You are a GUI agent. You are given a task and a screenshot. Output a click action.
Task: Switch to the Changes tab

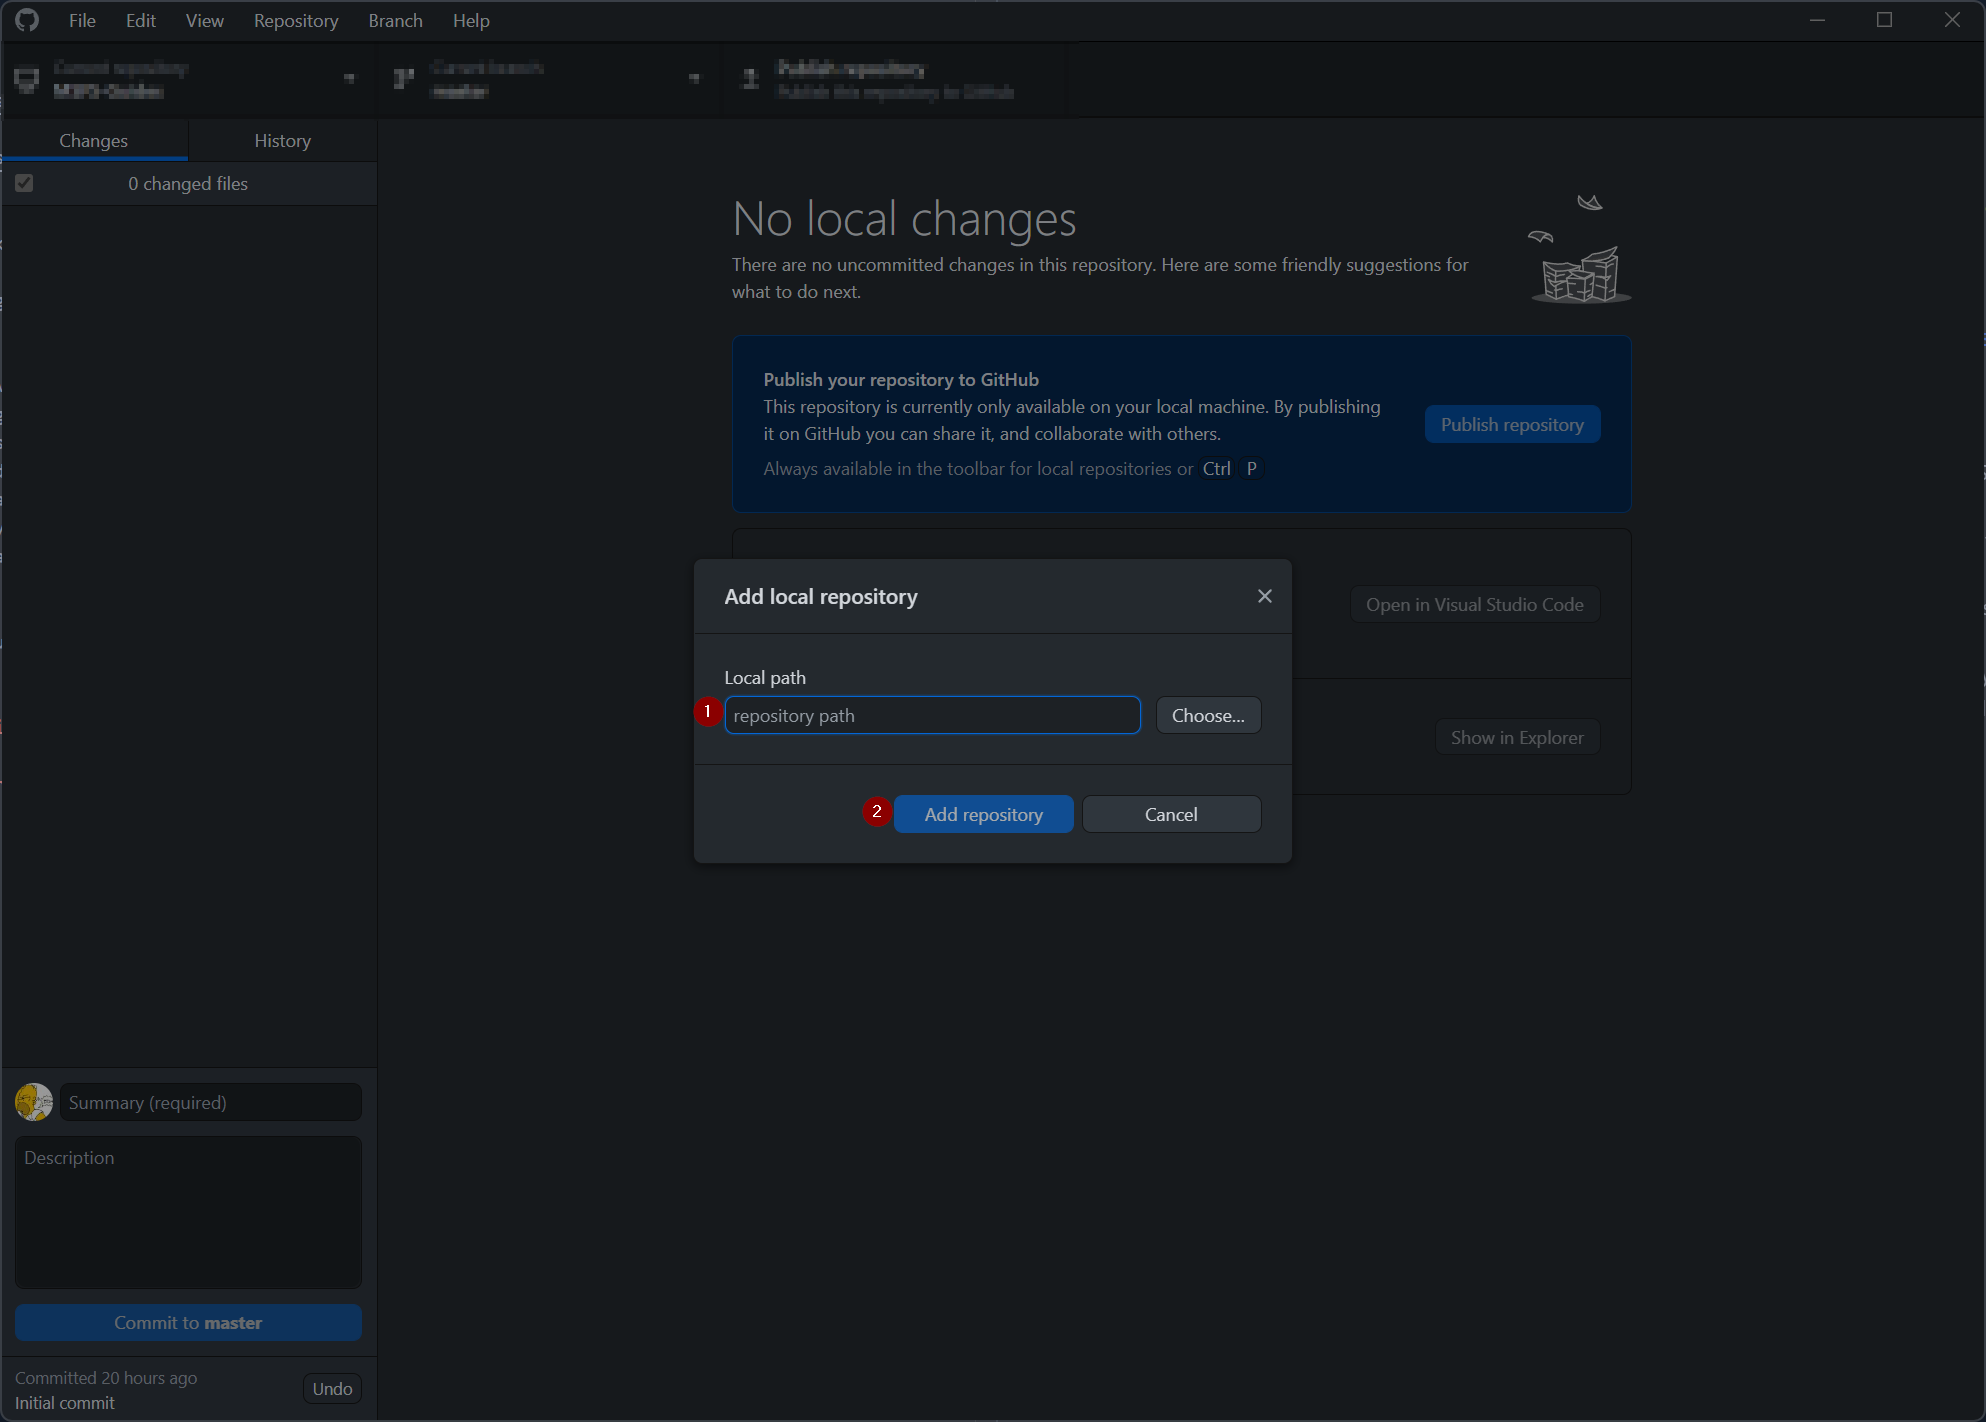(94, 140)
